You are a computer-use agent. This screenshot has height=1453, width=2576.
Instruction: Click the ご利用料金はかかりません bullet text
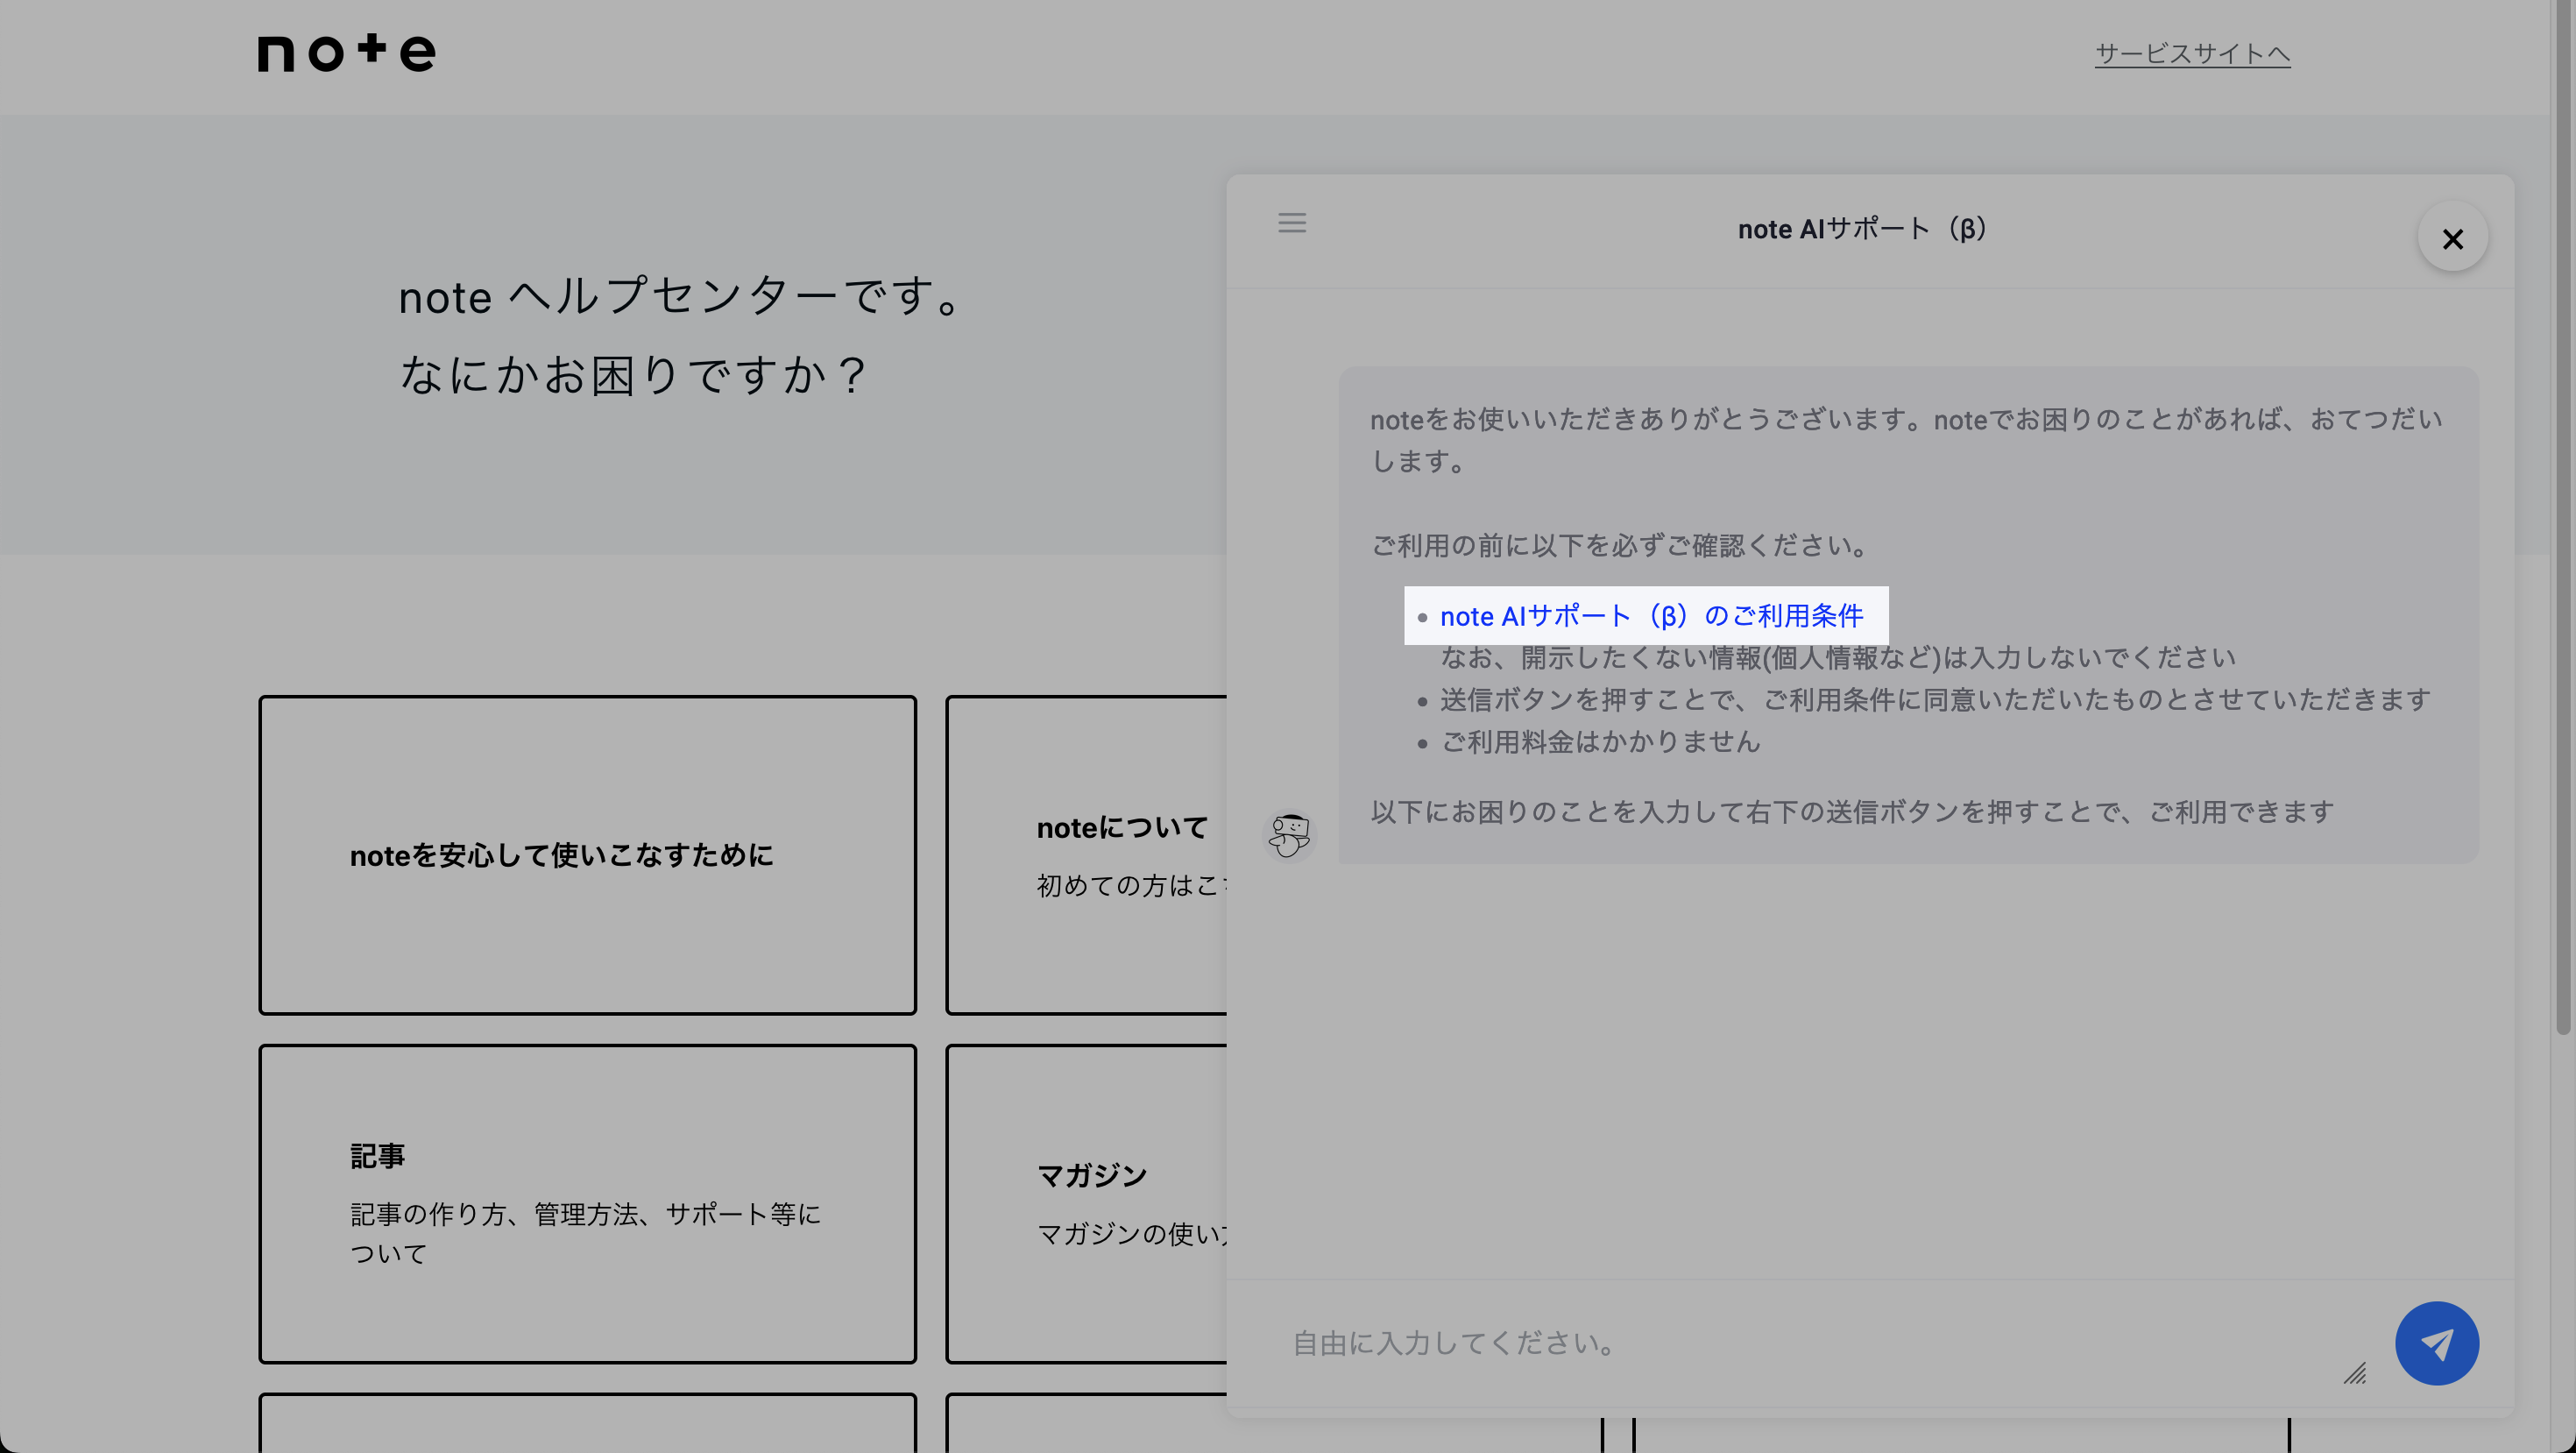[x=1600, y=742]
